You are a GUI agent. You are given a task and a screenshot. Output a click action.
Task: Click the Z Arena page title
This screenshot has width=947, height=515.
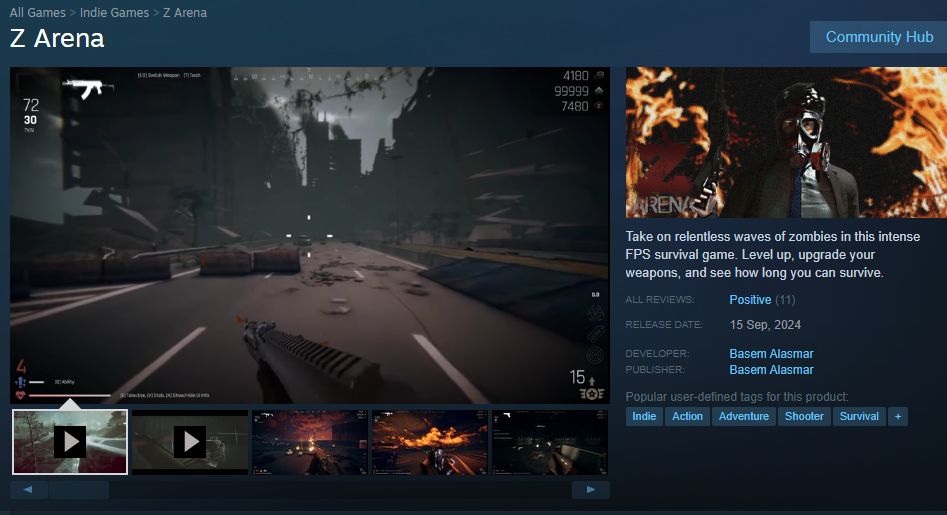click(x=57, y=39)
